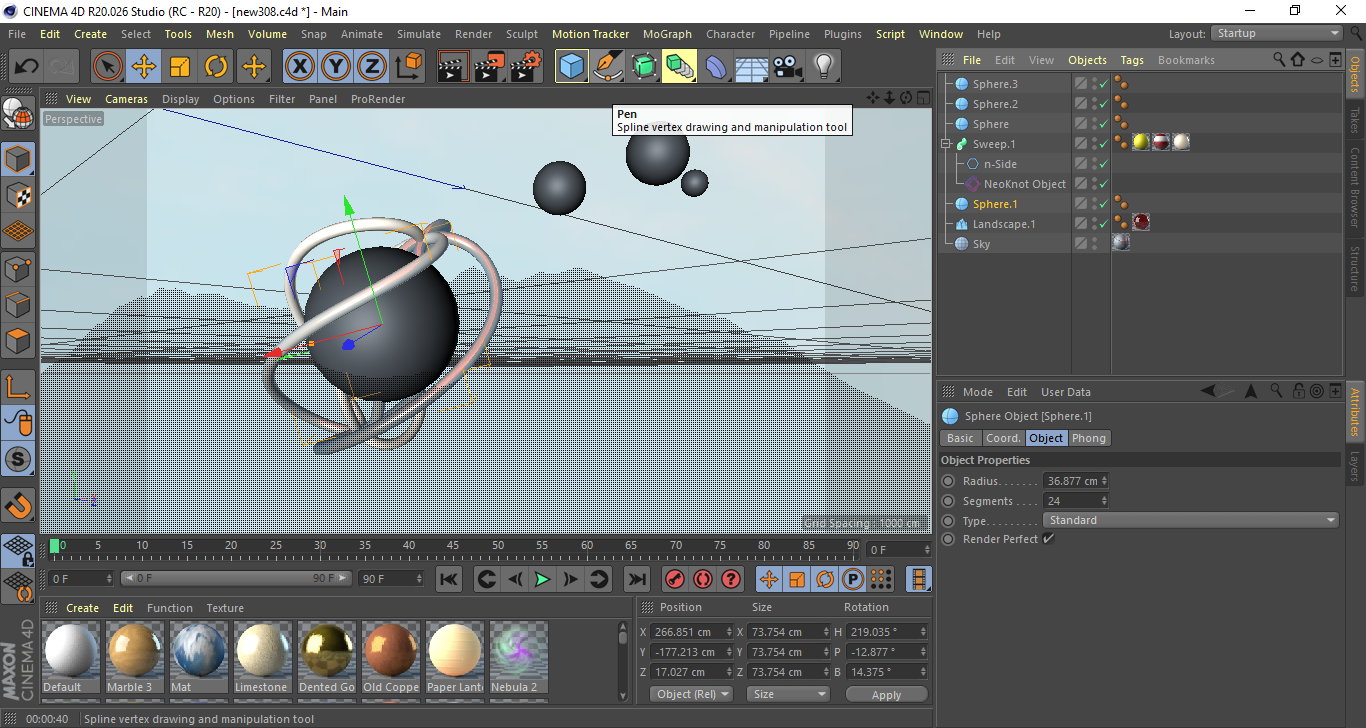Screen dimensions: 1366x728
Task: Click Record Active Objects button
Action: 674,579
